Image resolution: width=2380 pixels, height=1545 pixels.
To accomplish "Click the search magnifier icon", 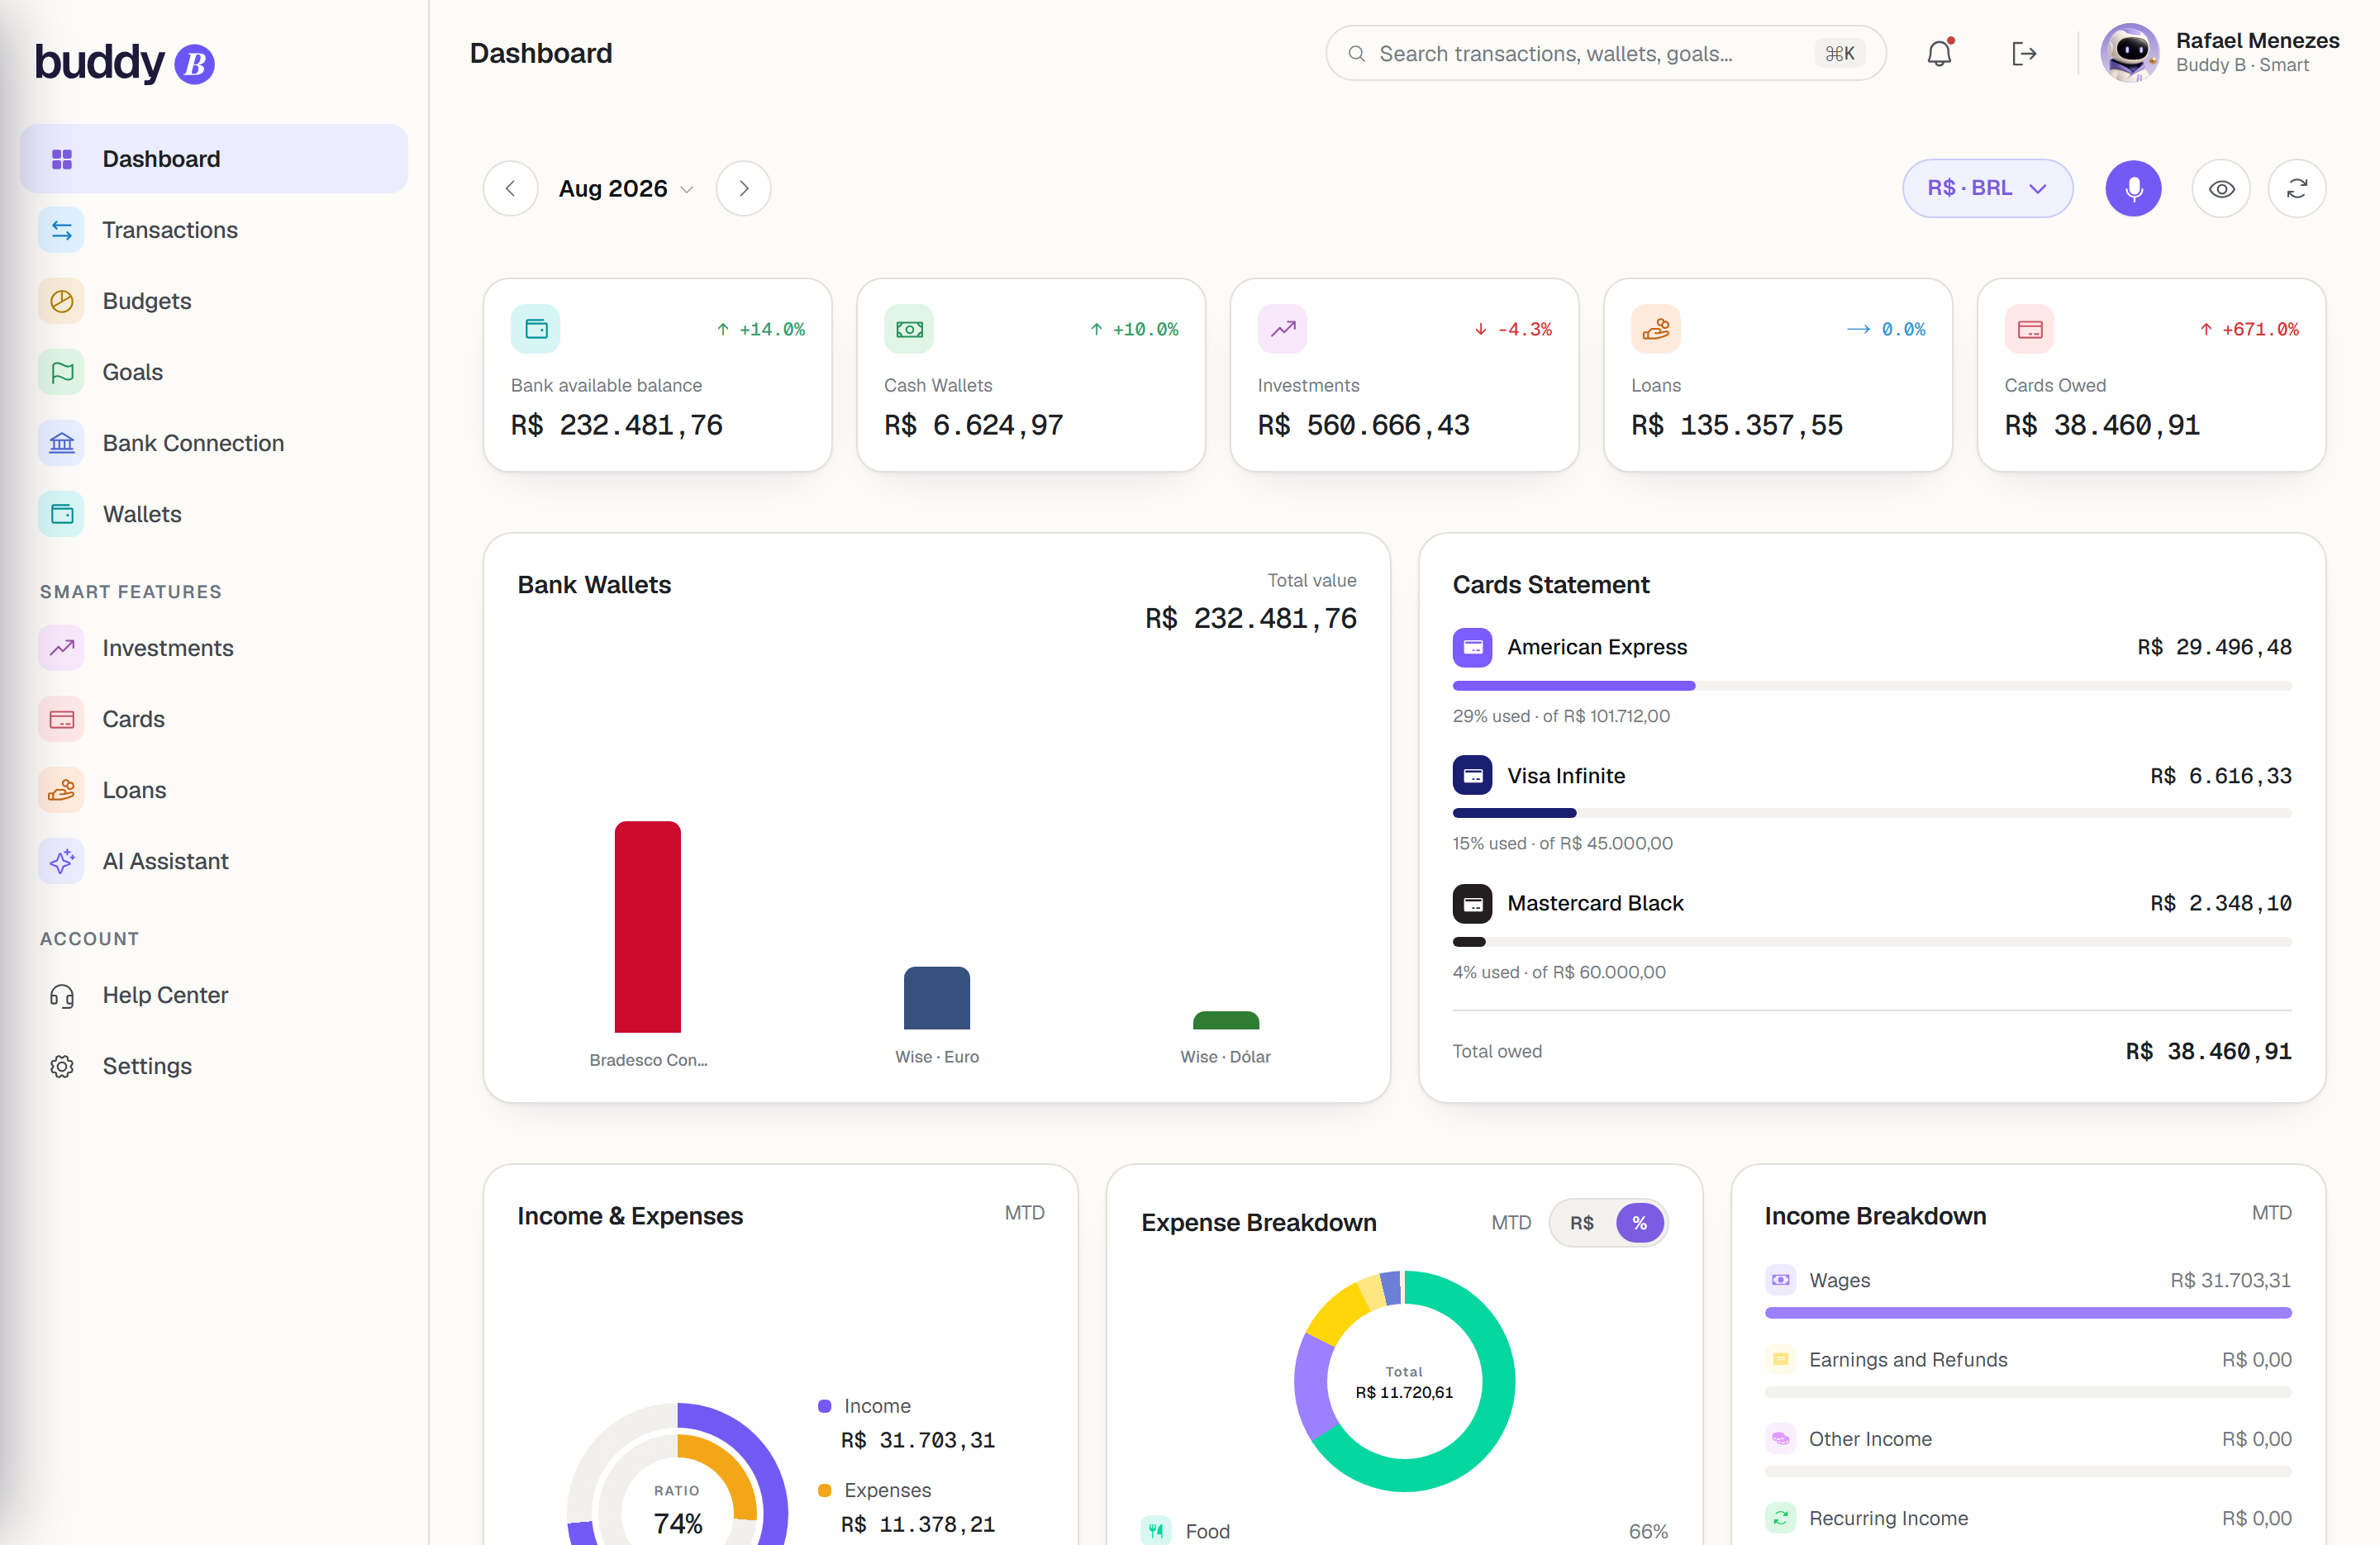I will point(1356,54).
